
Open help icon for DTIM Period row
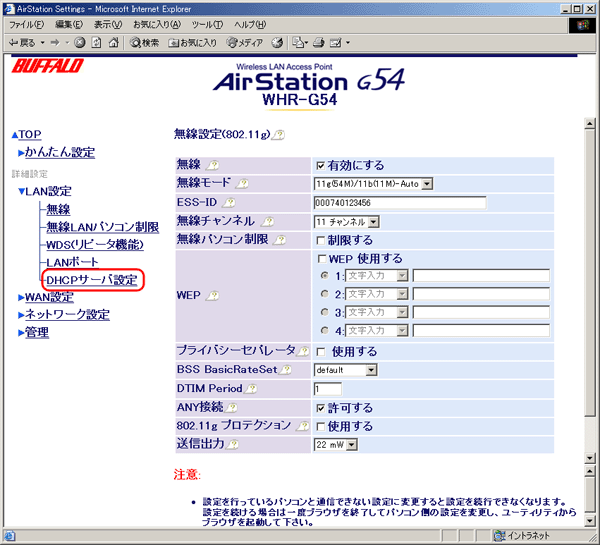251,389
